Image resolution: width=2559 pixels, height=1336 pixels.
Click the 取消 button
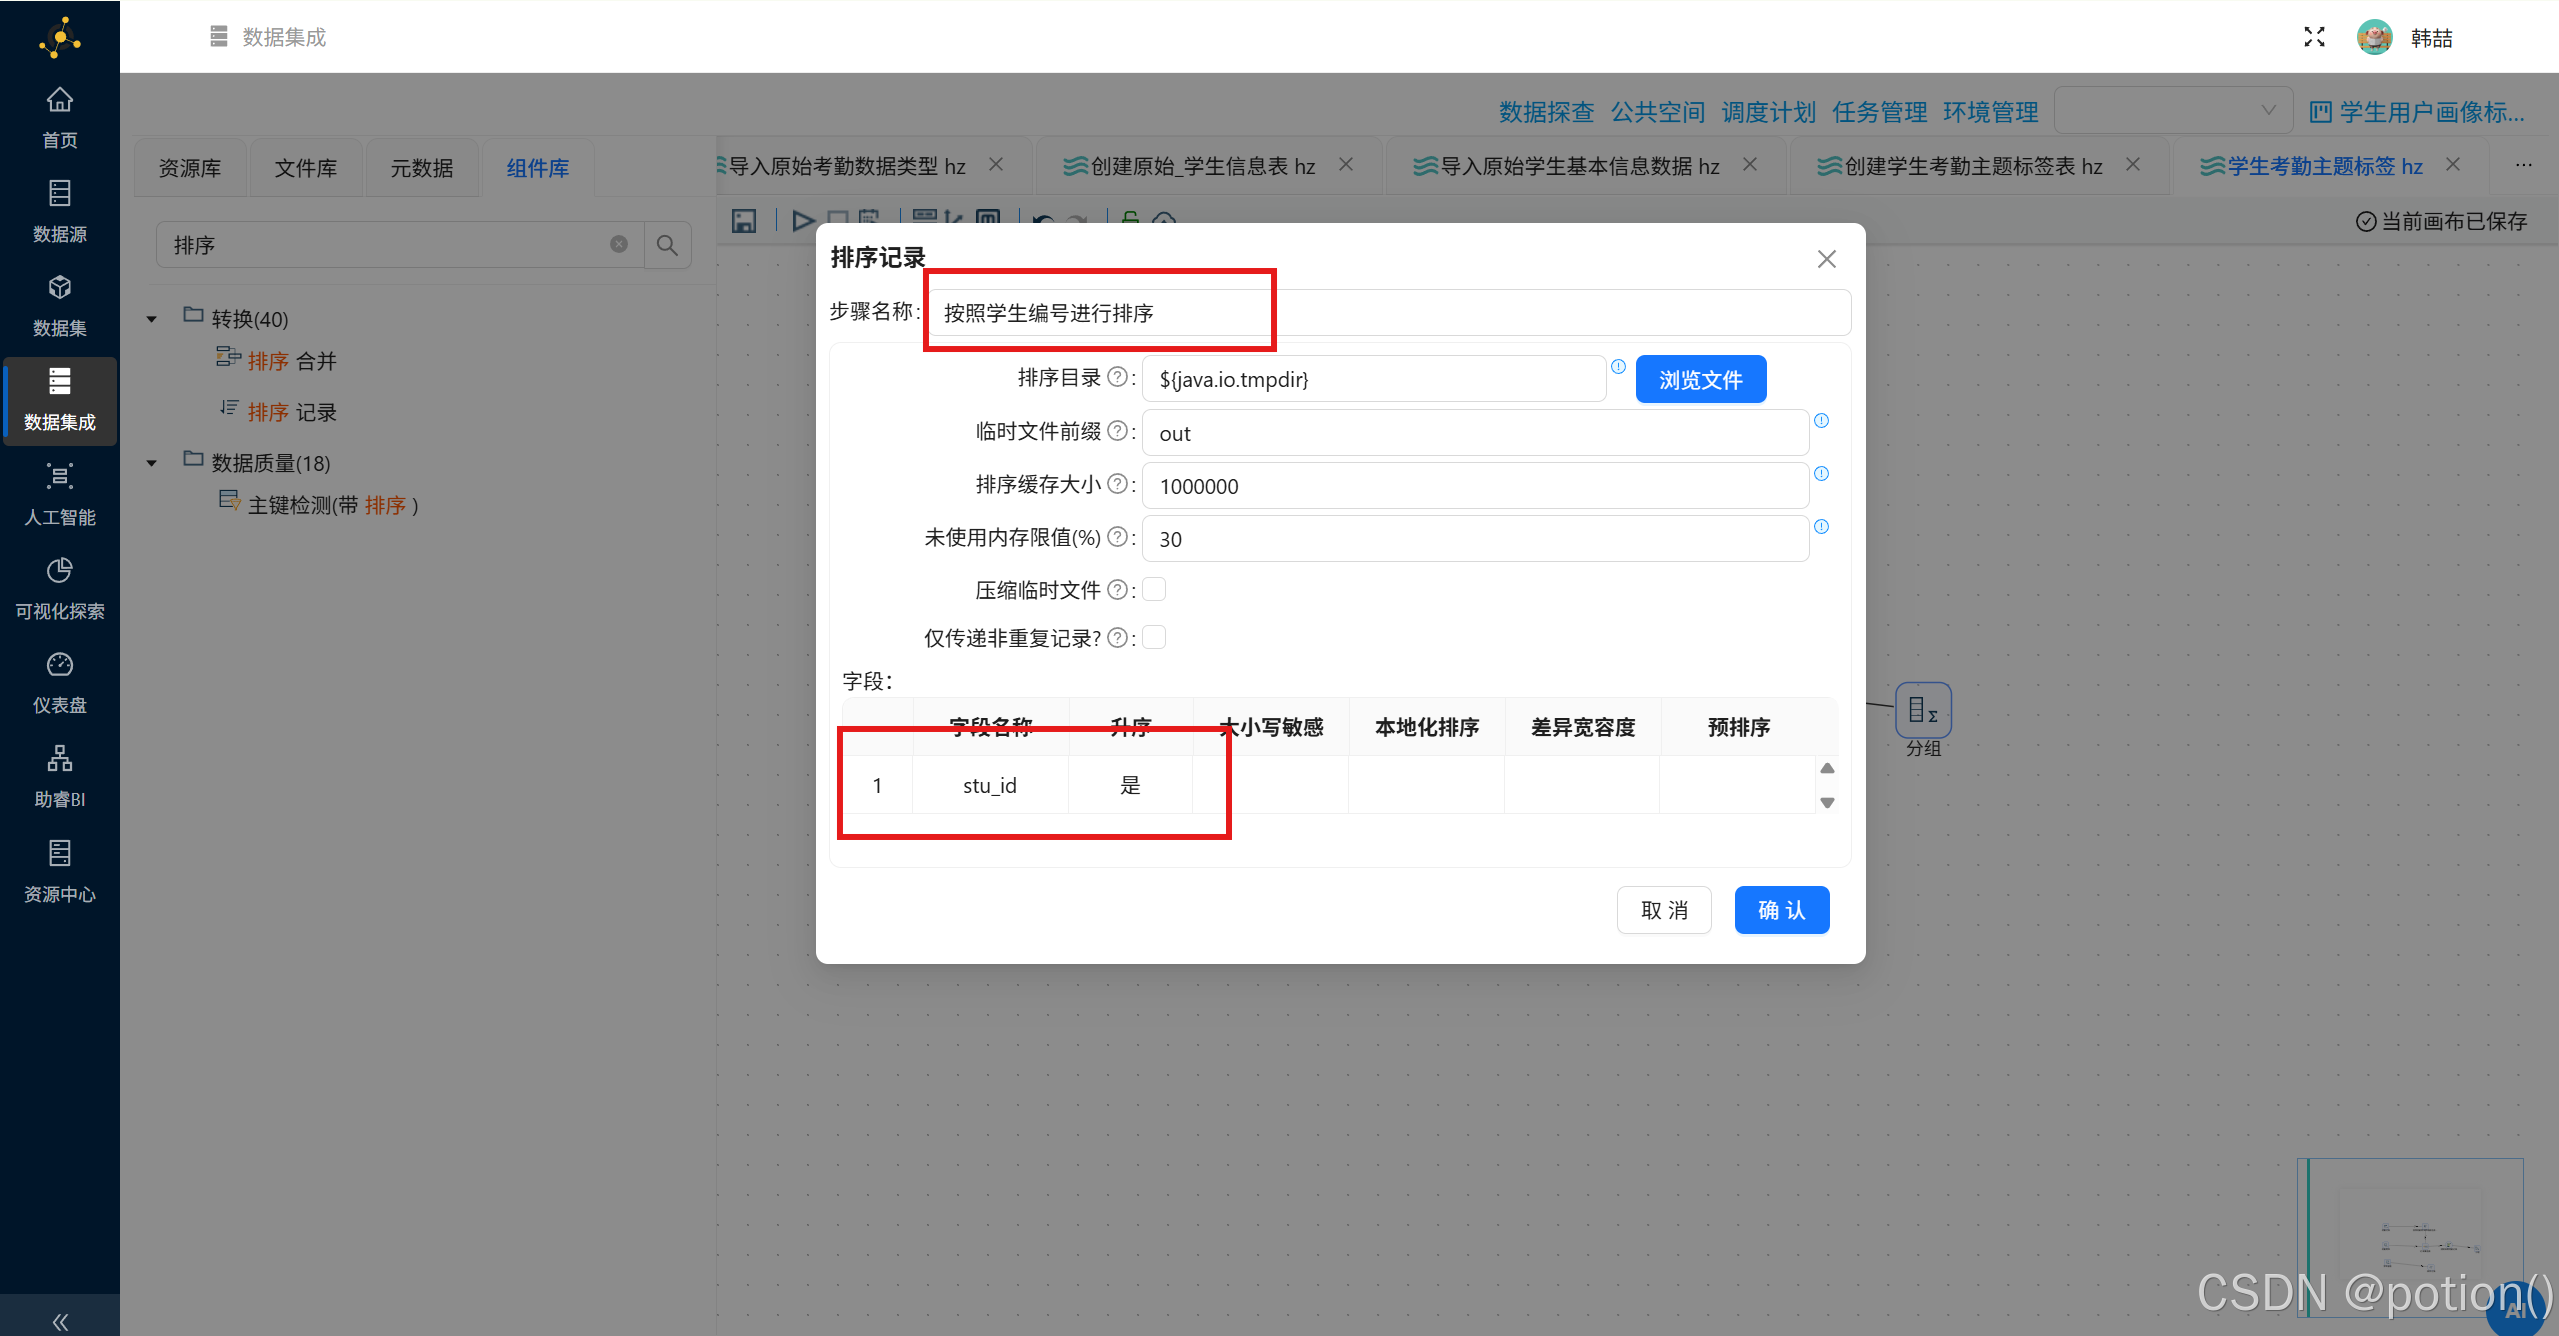point(1664,910)
